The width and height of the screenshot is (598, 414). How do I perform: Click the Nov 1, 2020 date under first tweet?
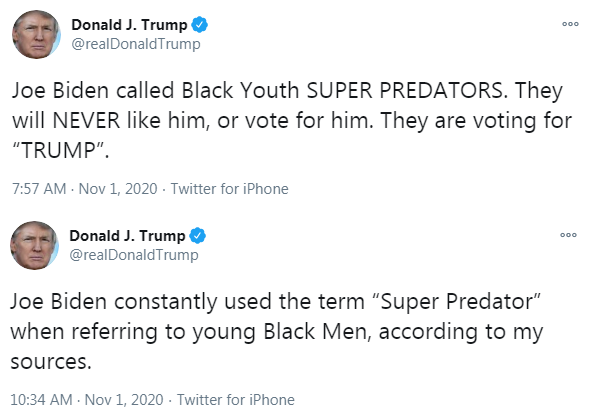click(118, 189)
